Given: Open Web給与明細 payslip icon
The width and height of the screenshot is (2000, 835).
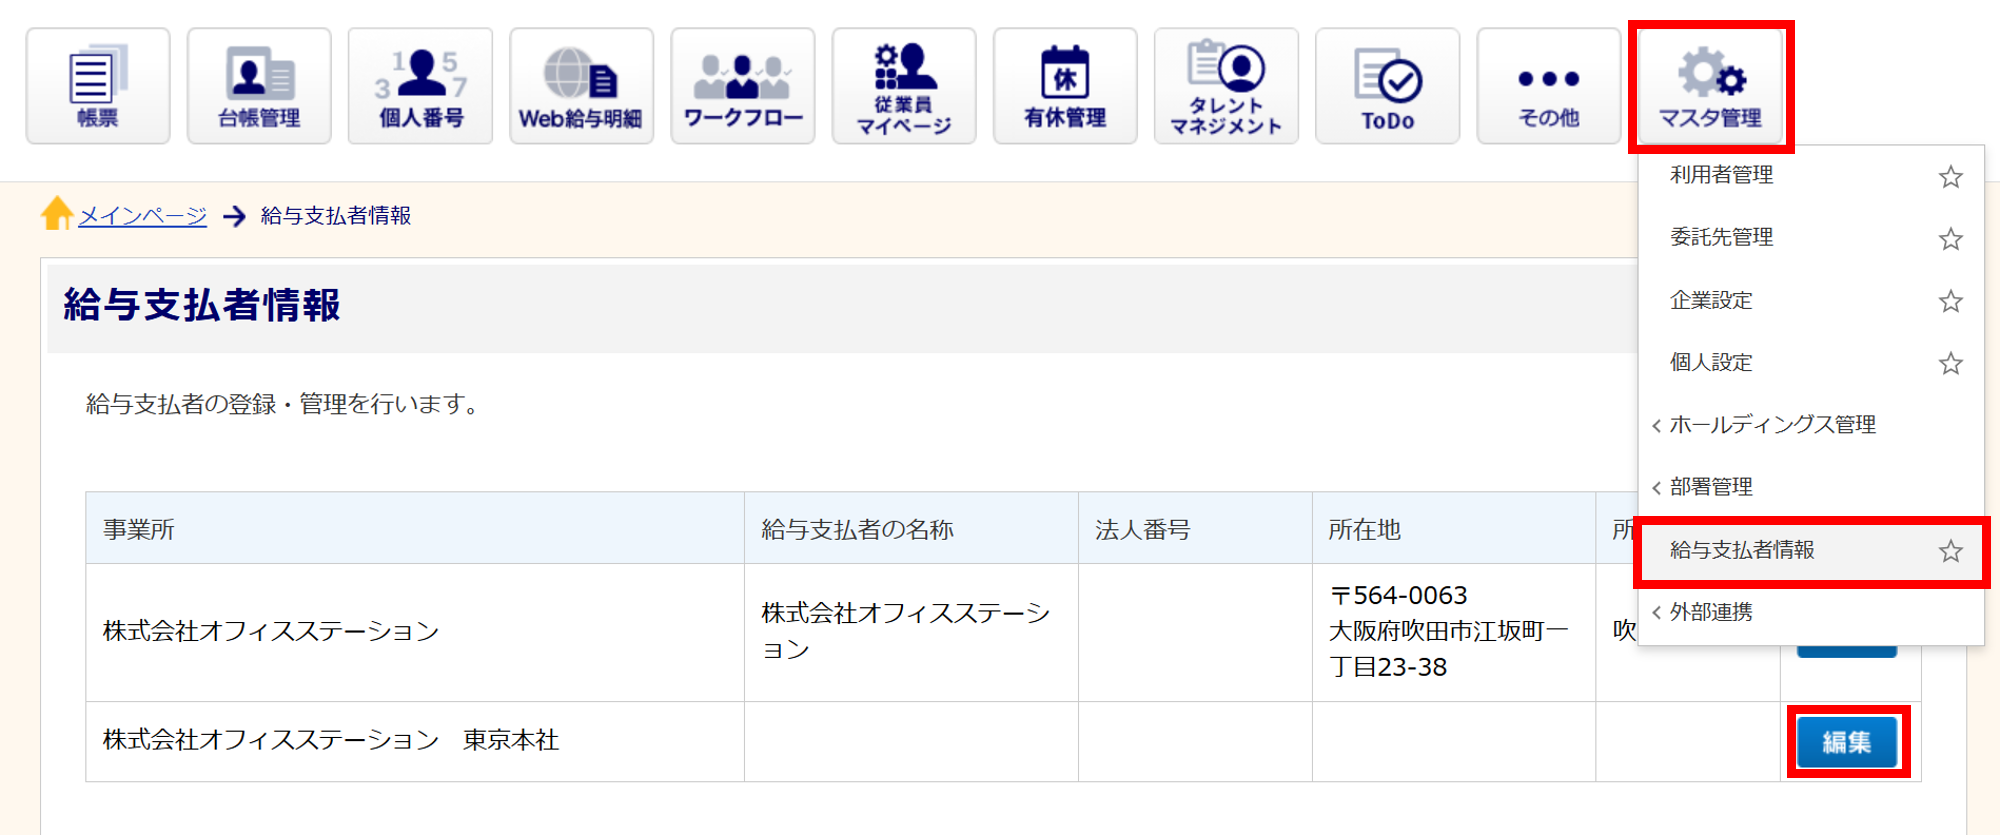Looking at the screenshot, I should [x=581, y=86].
